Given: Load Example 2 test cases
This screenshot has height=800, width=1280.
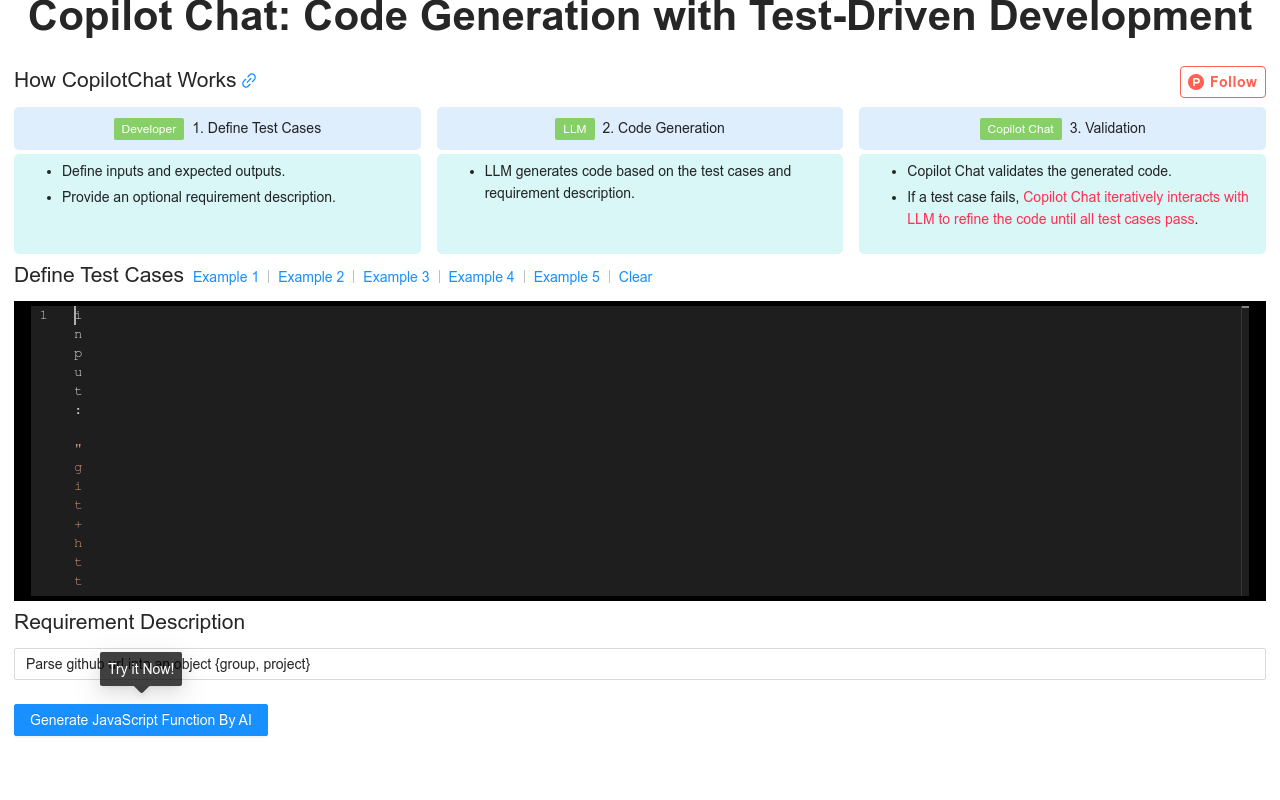Looking at the screenshot, I should pyautogui.click(x=311, y=277).
